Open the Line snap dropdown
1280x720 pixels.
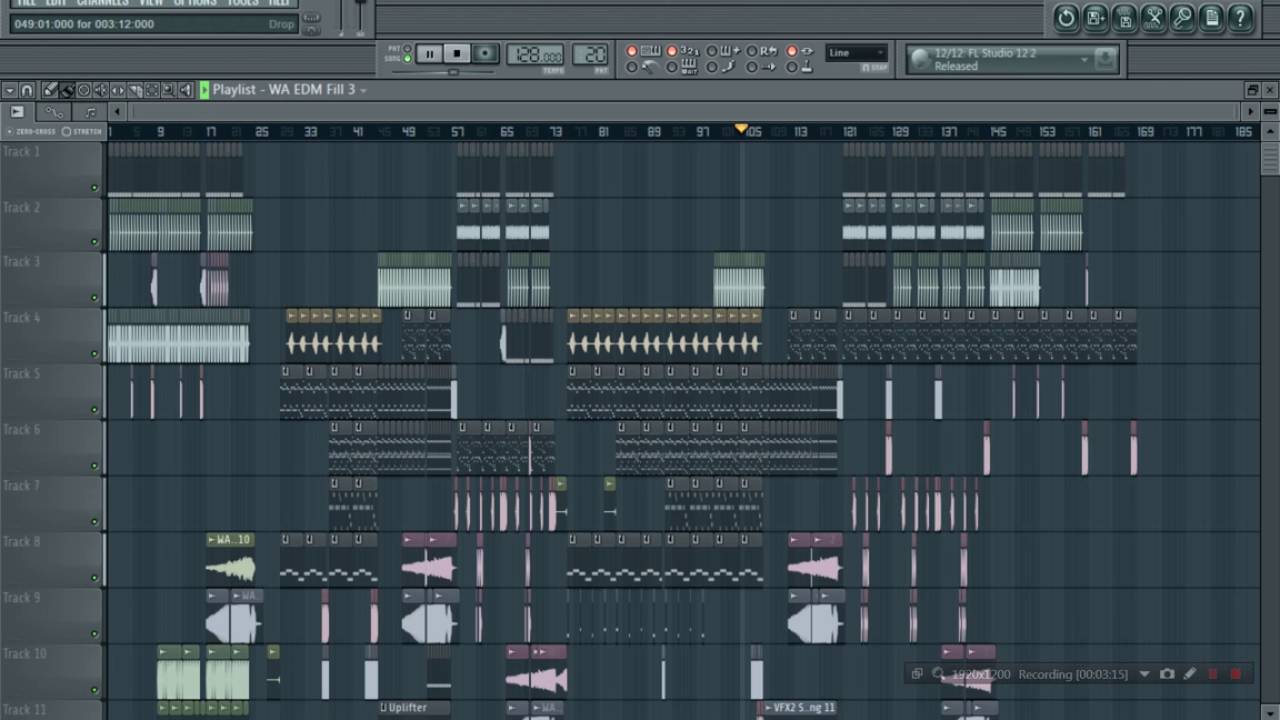[x=857, y=53]
